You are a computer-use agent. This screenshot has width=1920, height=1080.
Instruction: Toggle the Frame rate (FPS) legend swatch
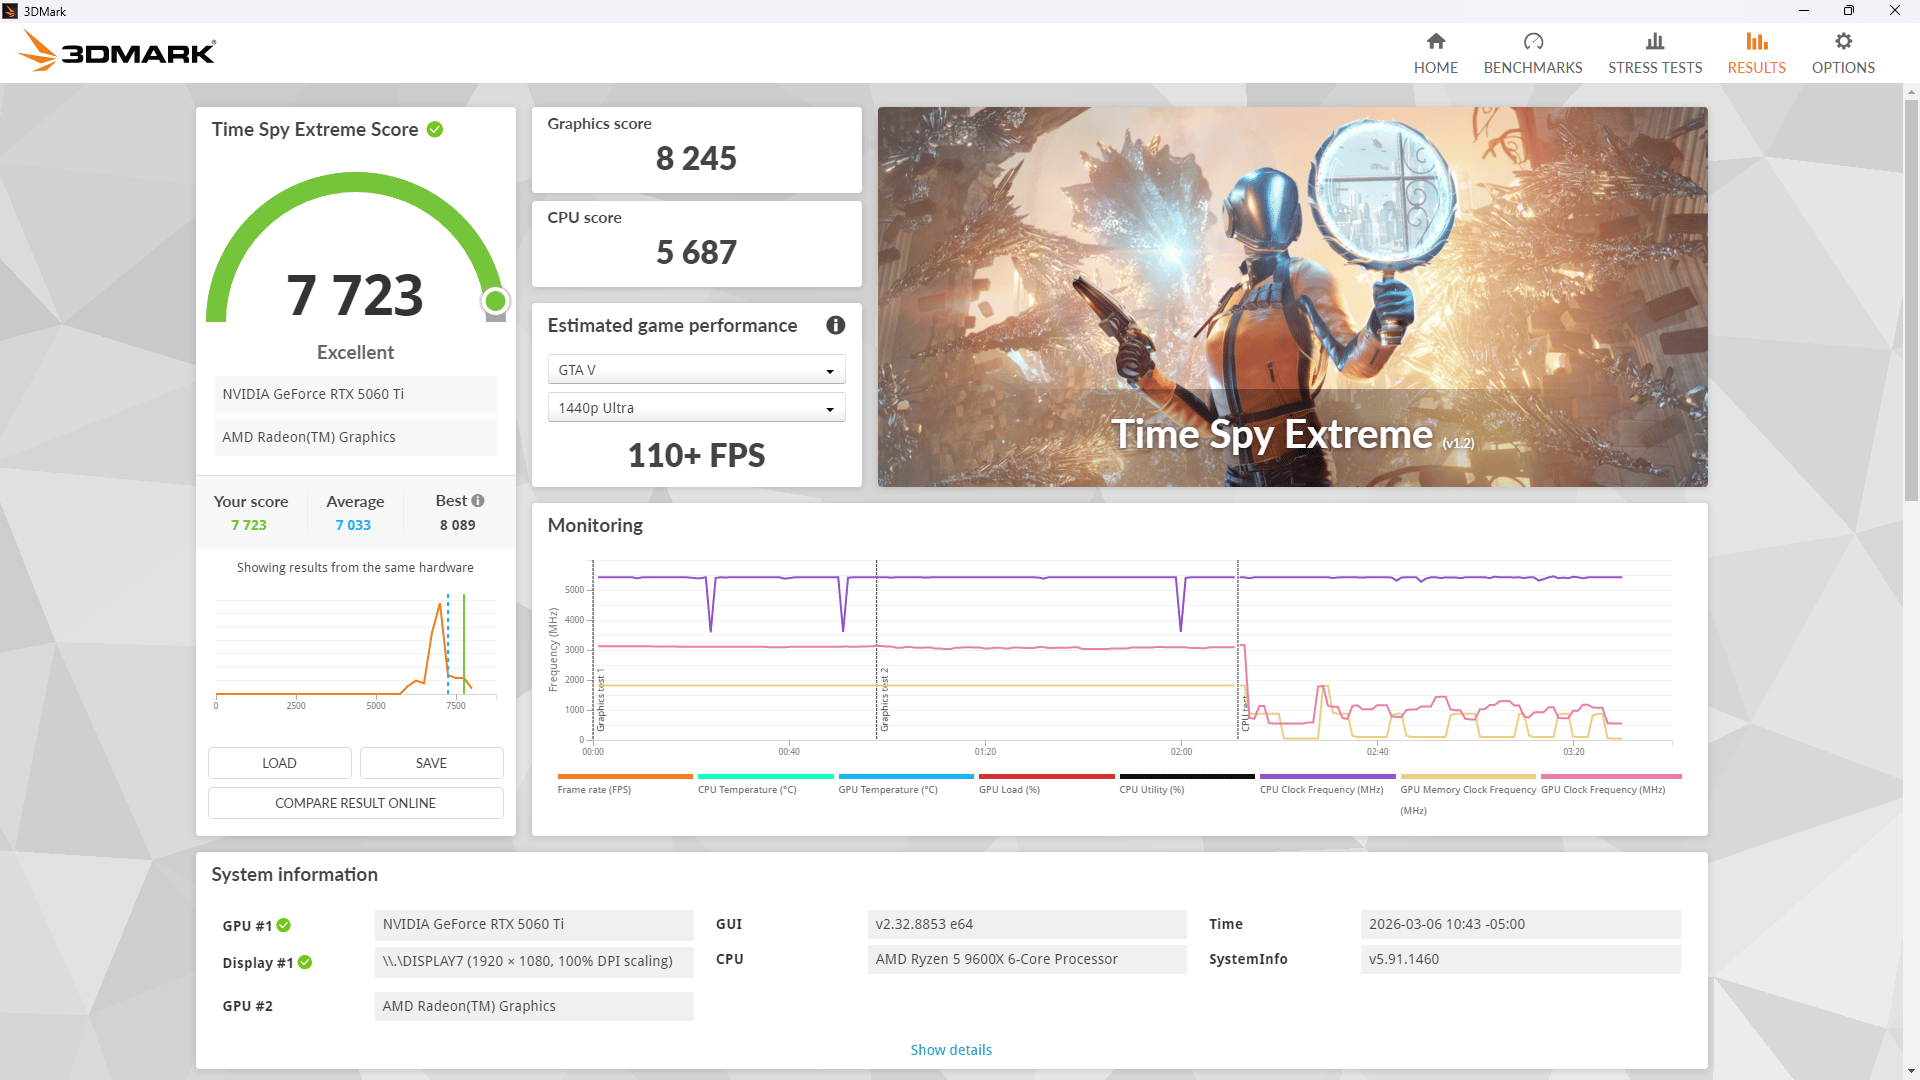click(x=625, y=776)
